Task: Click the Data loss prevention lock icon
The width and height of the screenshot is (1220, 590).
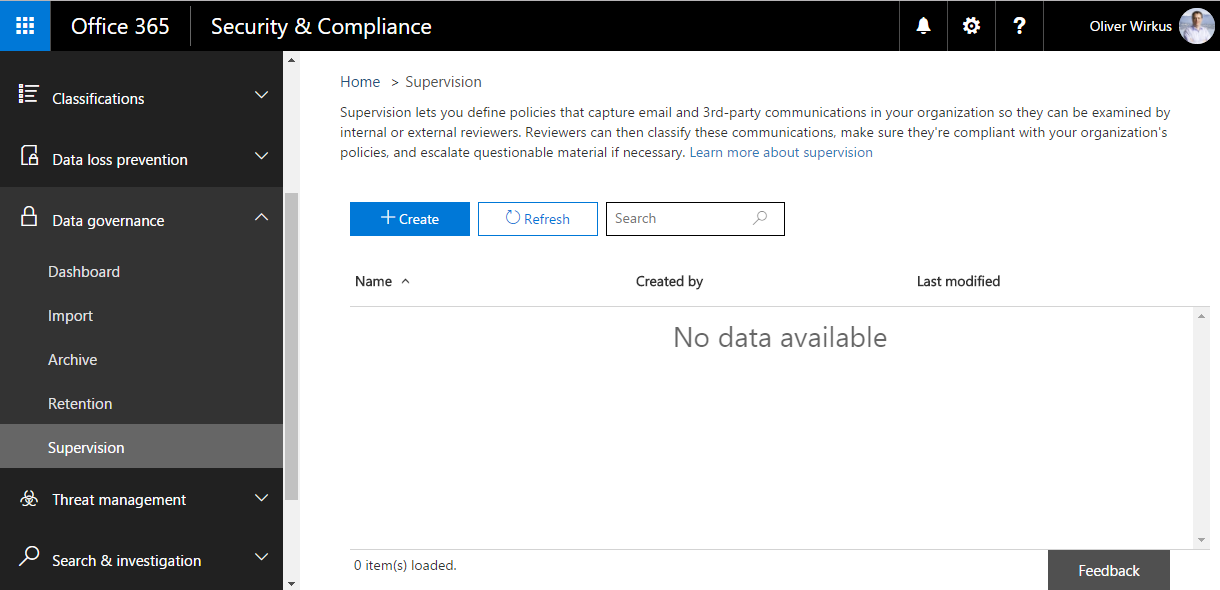Action: click(30, 156)
